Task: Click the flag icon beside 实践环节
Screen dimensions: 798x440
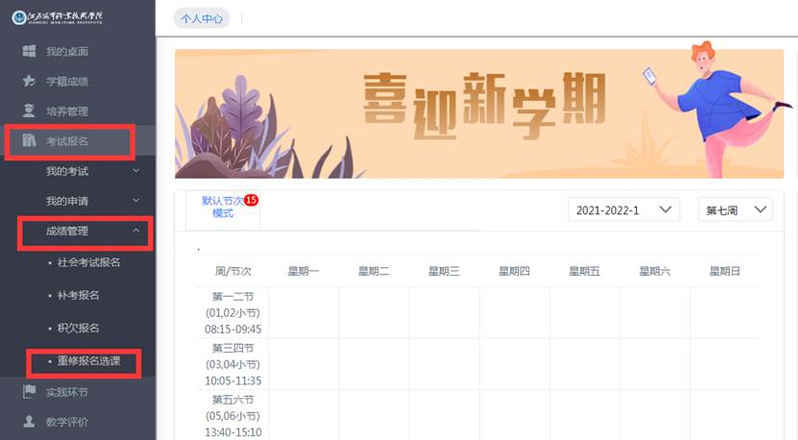Action: tap(29, 391)
